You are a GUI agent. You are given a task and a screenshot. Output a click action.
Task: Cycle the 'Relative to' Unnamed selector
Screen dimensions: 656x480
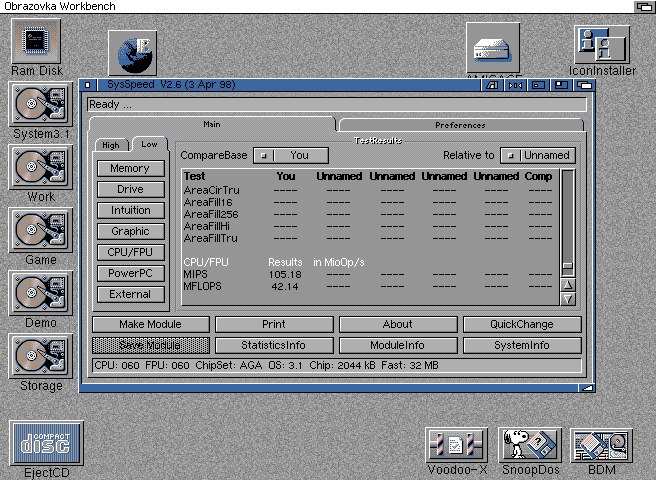(x=538, y=155)
